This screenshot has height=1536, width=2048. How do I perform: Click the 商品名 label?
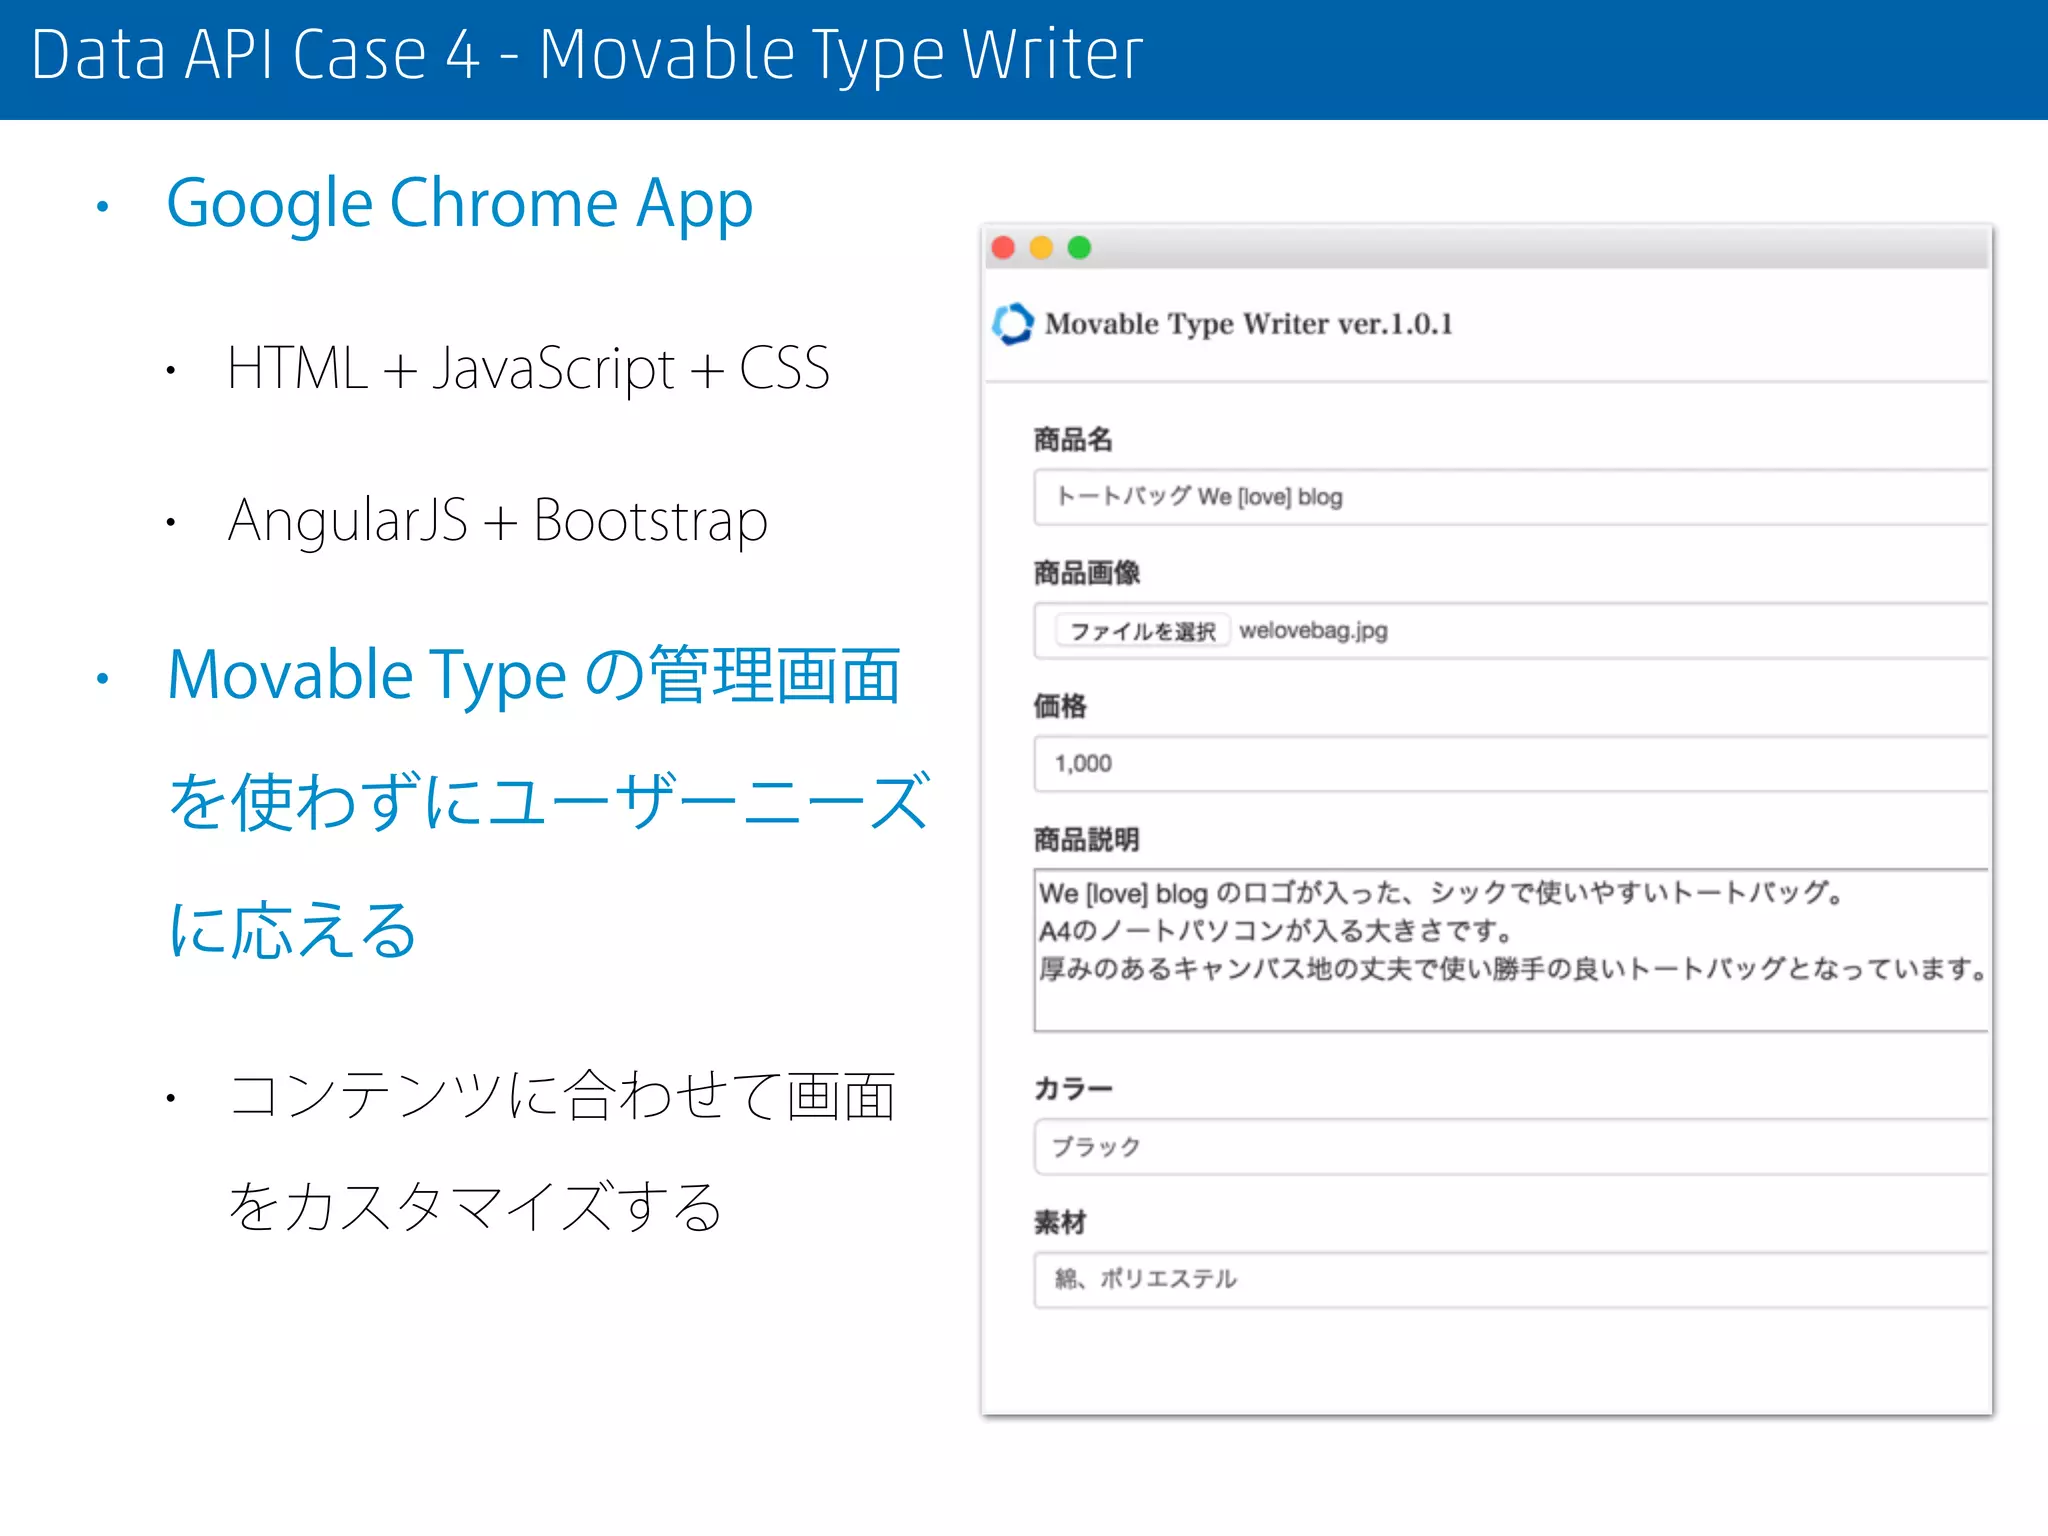tap(1073, 439)
